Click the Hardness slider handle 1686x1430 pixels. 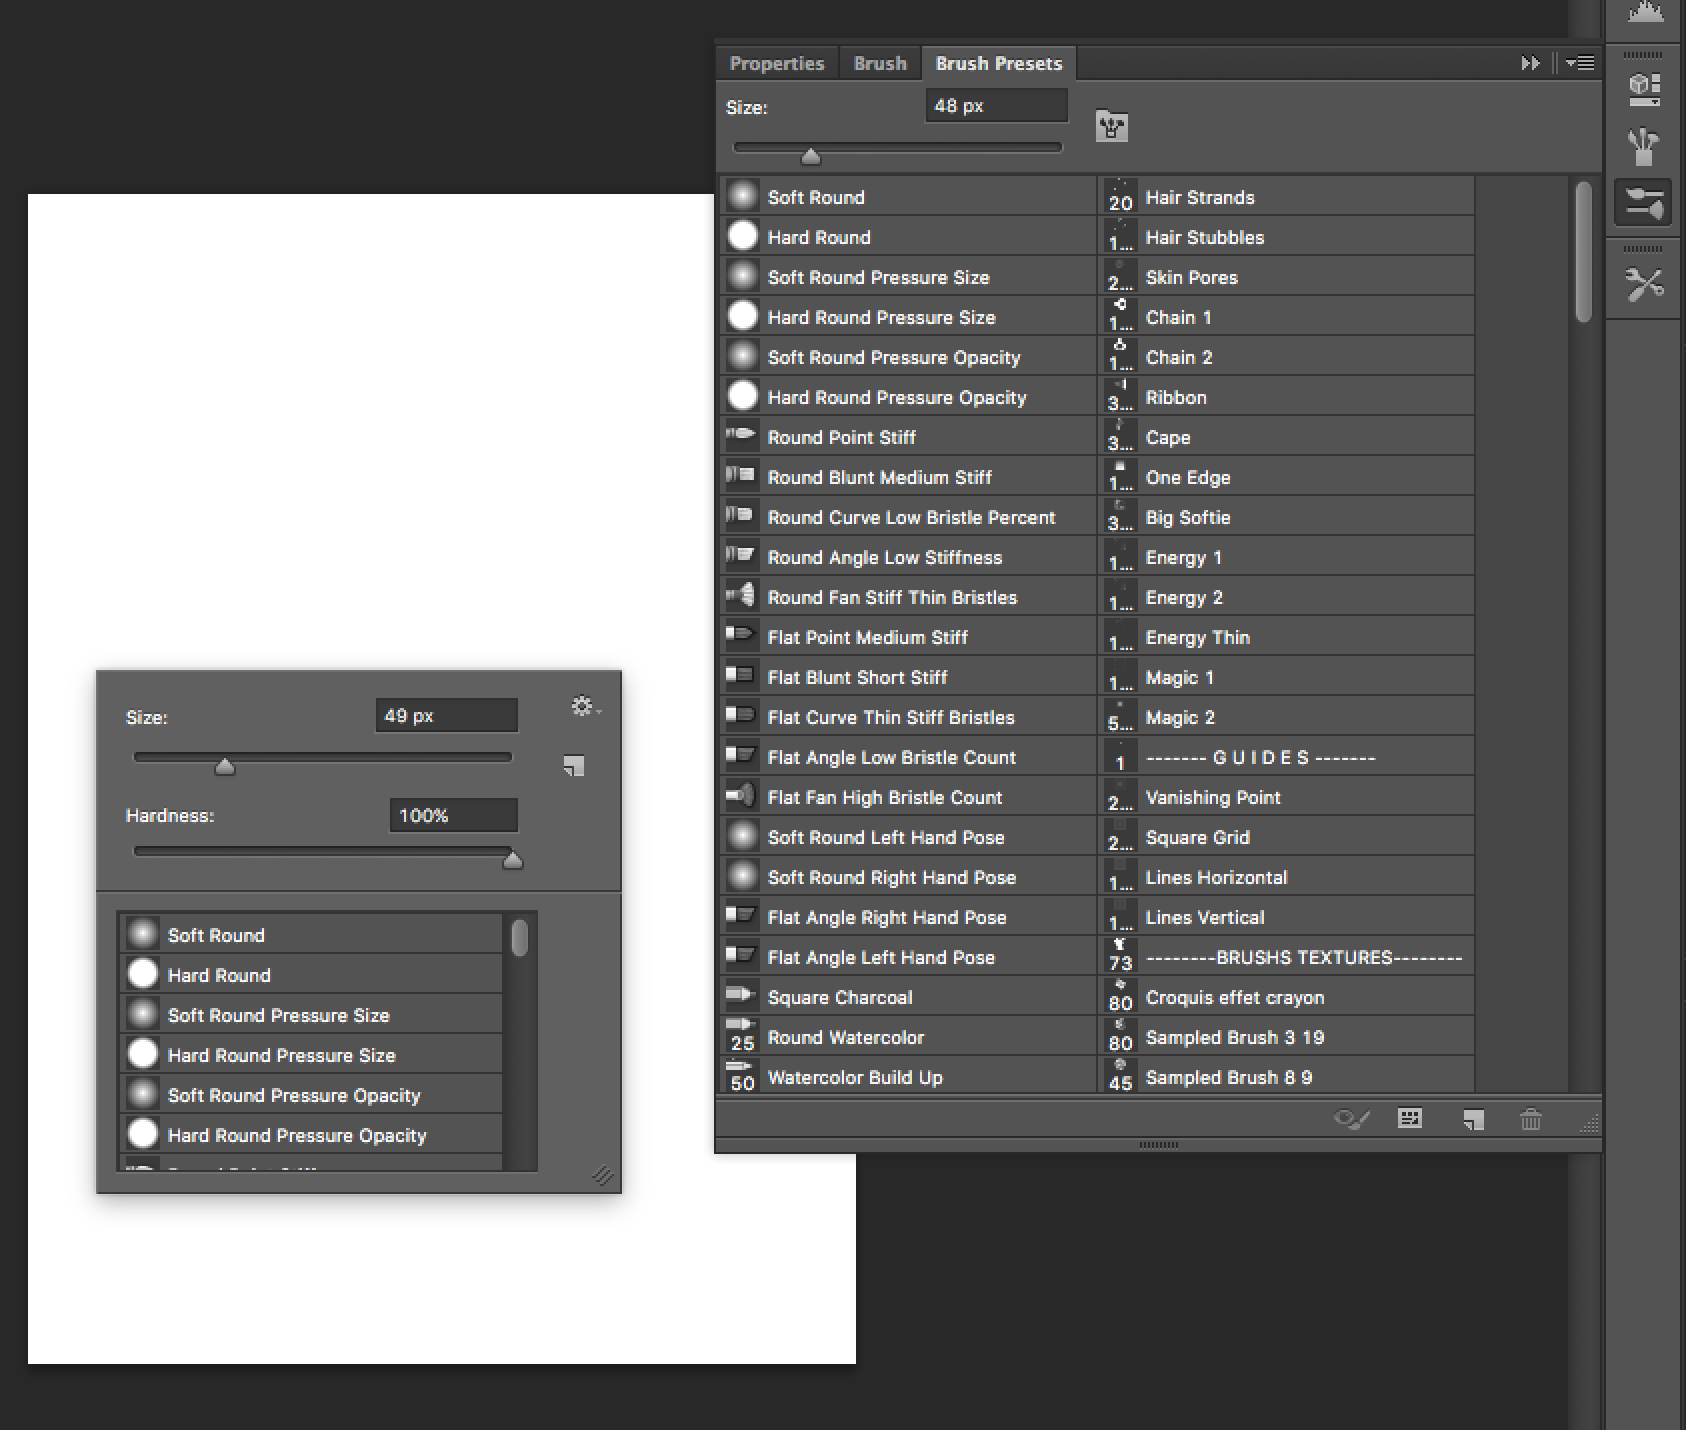(x=513, y=859)
